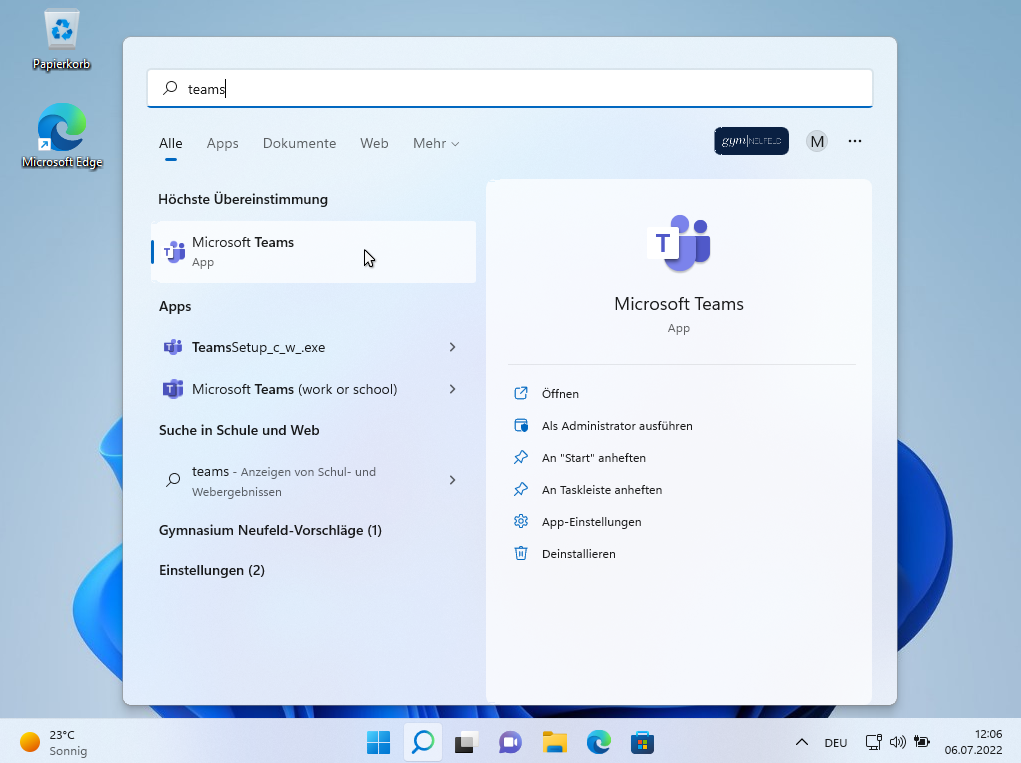Click the Windows Start button
1021x763 pixels.
click(x=378, y=742)
